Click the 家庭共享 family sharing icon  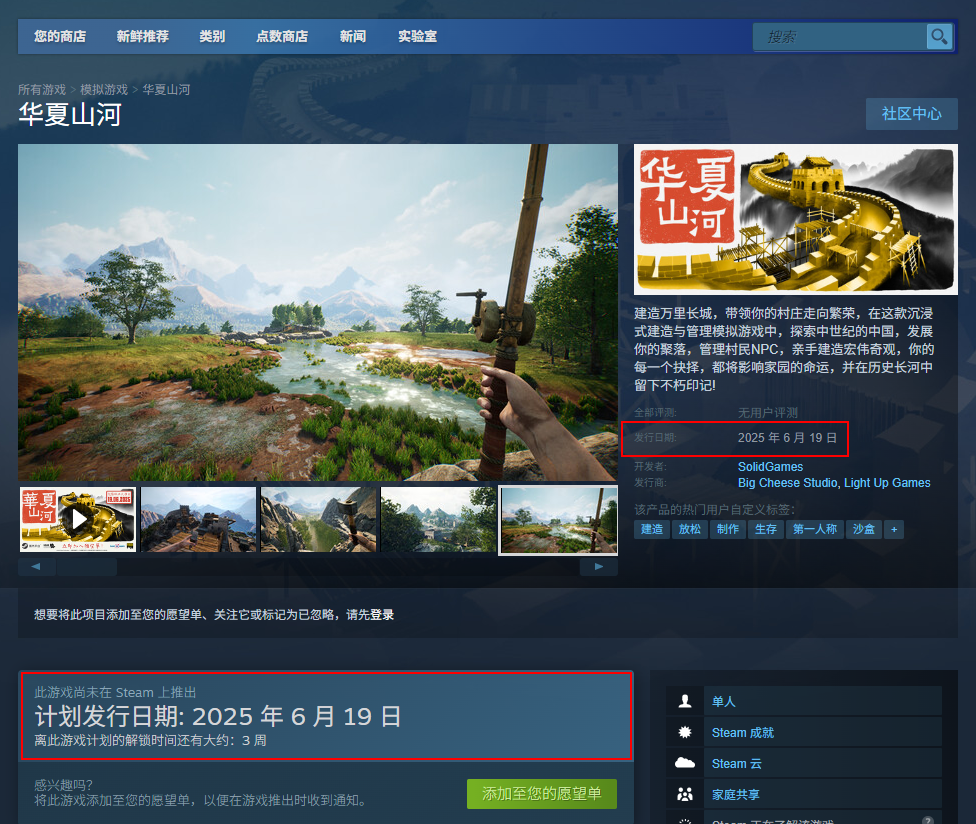pyautogui.click(x=685, y=794)
